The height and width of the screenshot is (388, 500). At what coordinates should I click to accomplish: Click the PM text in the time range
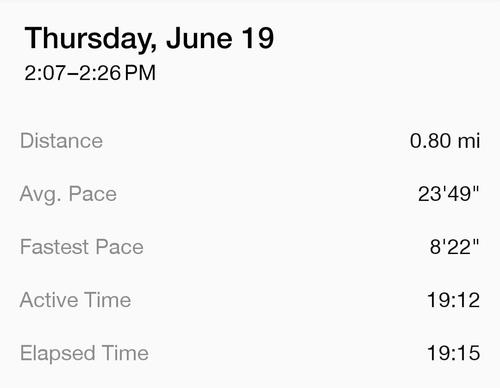point(140,73)
